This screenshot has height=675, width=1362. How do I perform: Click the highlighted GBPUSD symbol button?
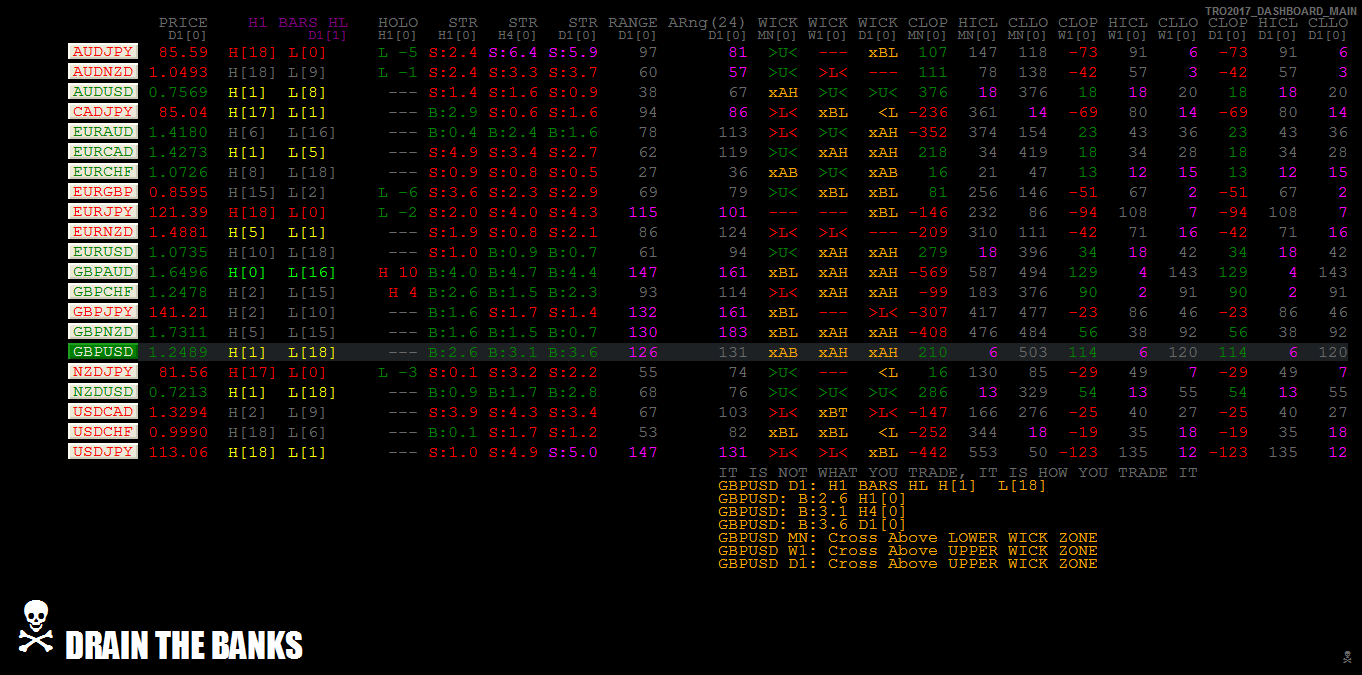pos(102,351)
